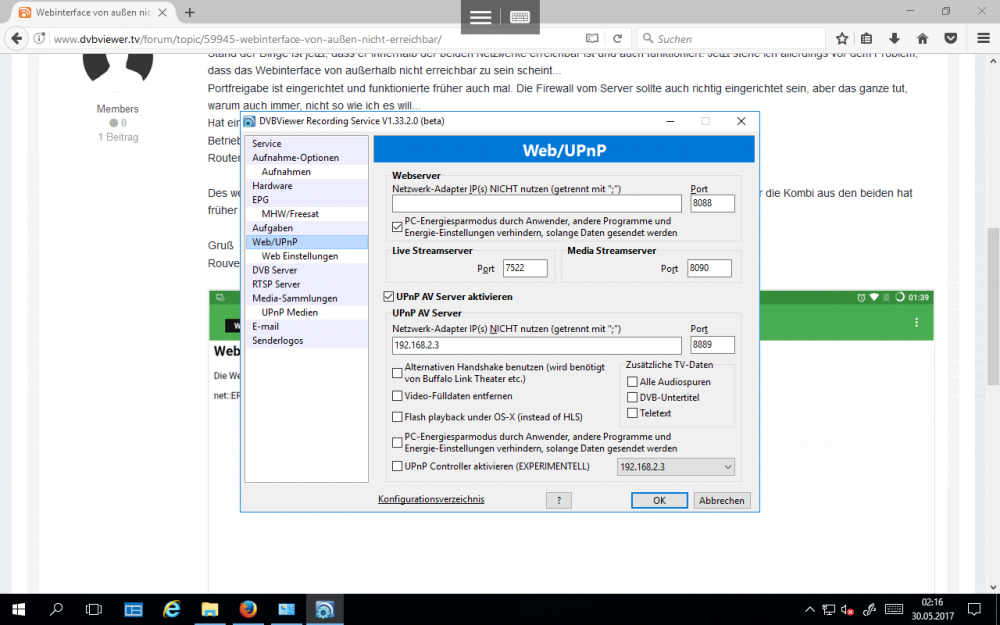Click the Firefox Suchen search box
The height and width of the screenshot is (625, 1000).
click(731, 39)
